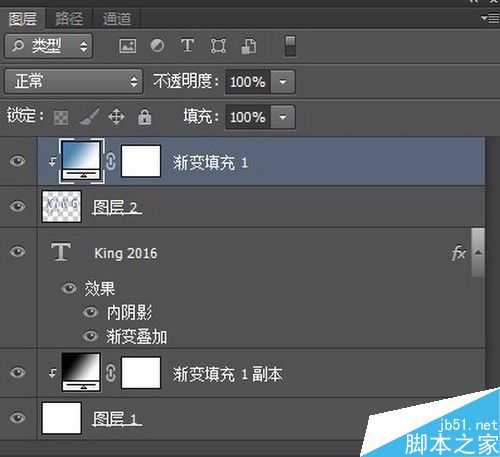500x457 pixels.
Task: Hide the 渐变填充 1 副本 layer
Action: pyautogui.click(x=18, y=372)
